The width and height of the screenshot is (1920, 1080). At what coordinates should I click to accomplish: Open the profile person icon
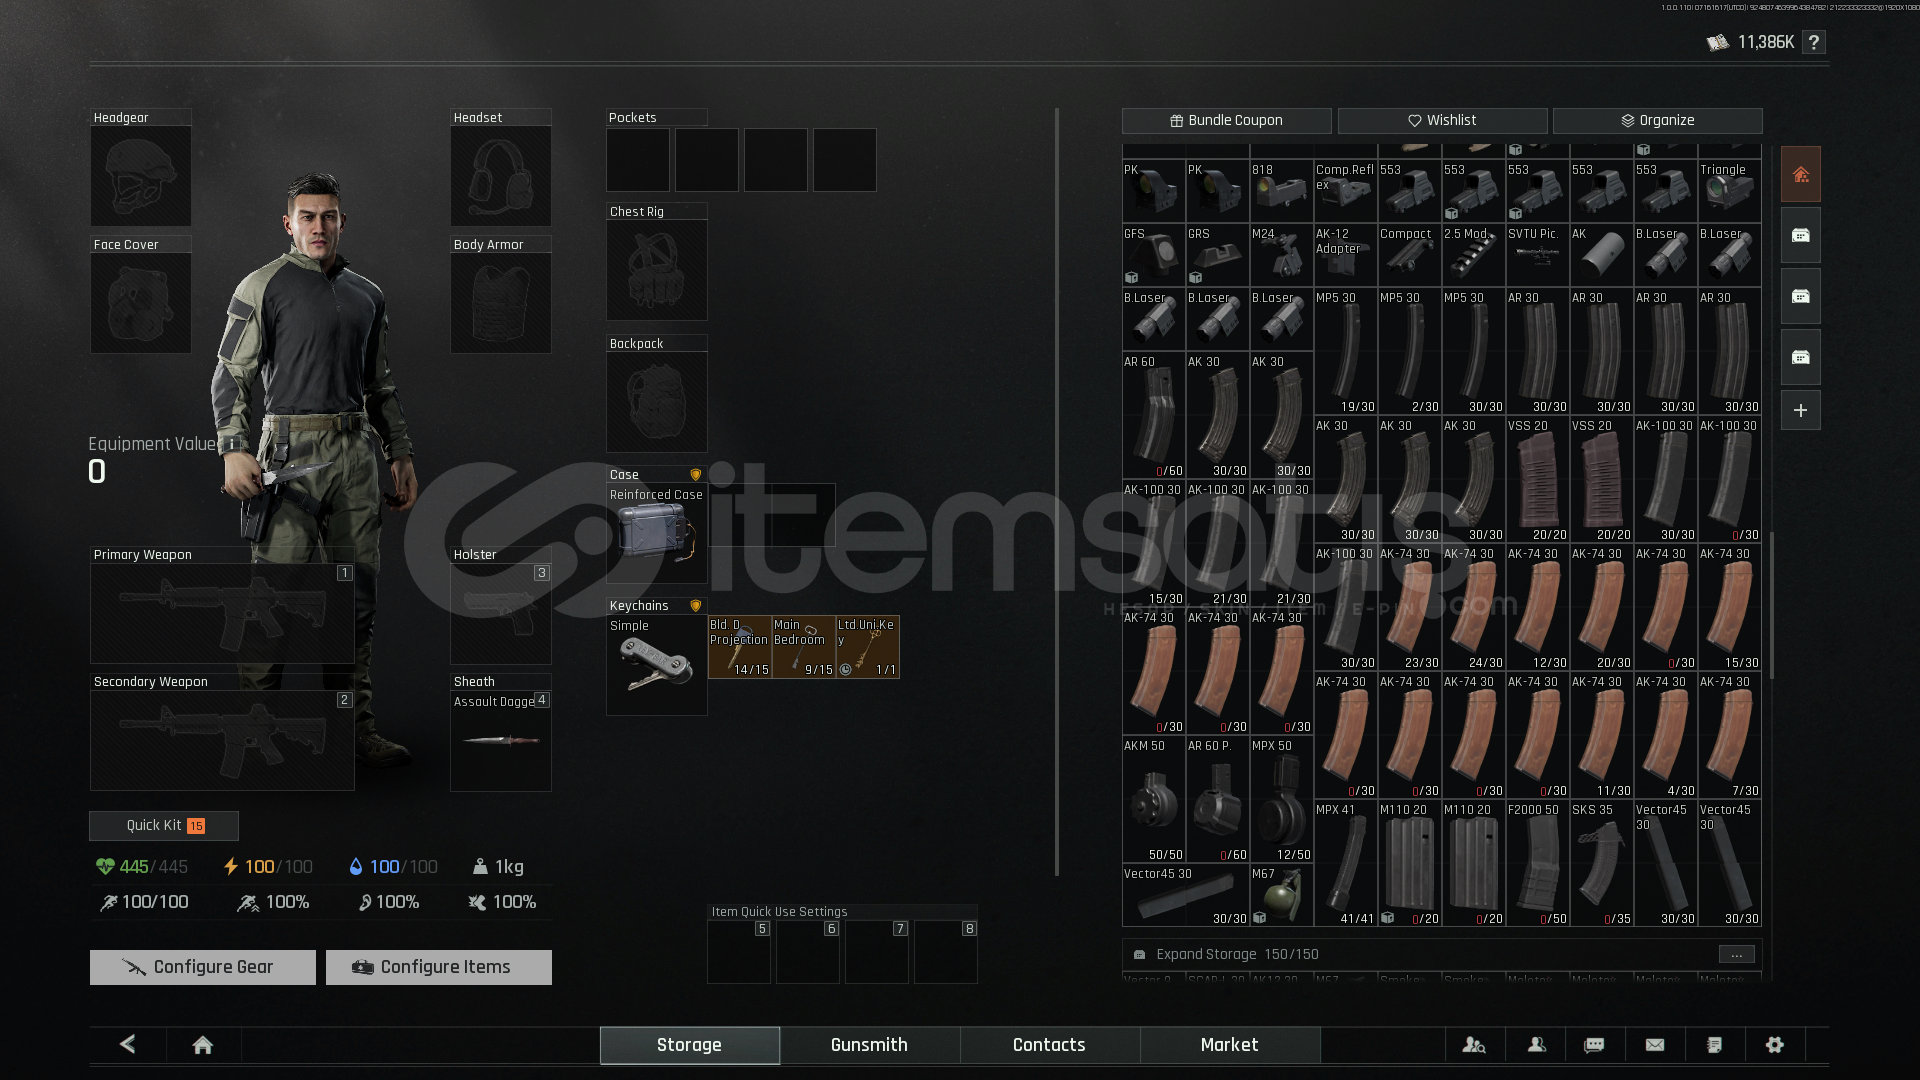pyautogui.click(x=1537, y=1045)
